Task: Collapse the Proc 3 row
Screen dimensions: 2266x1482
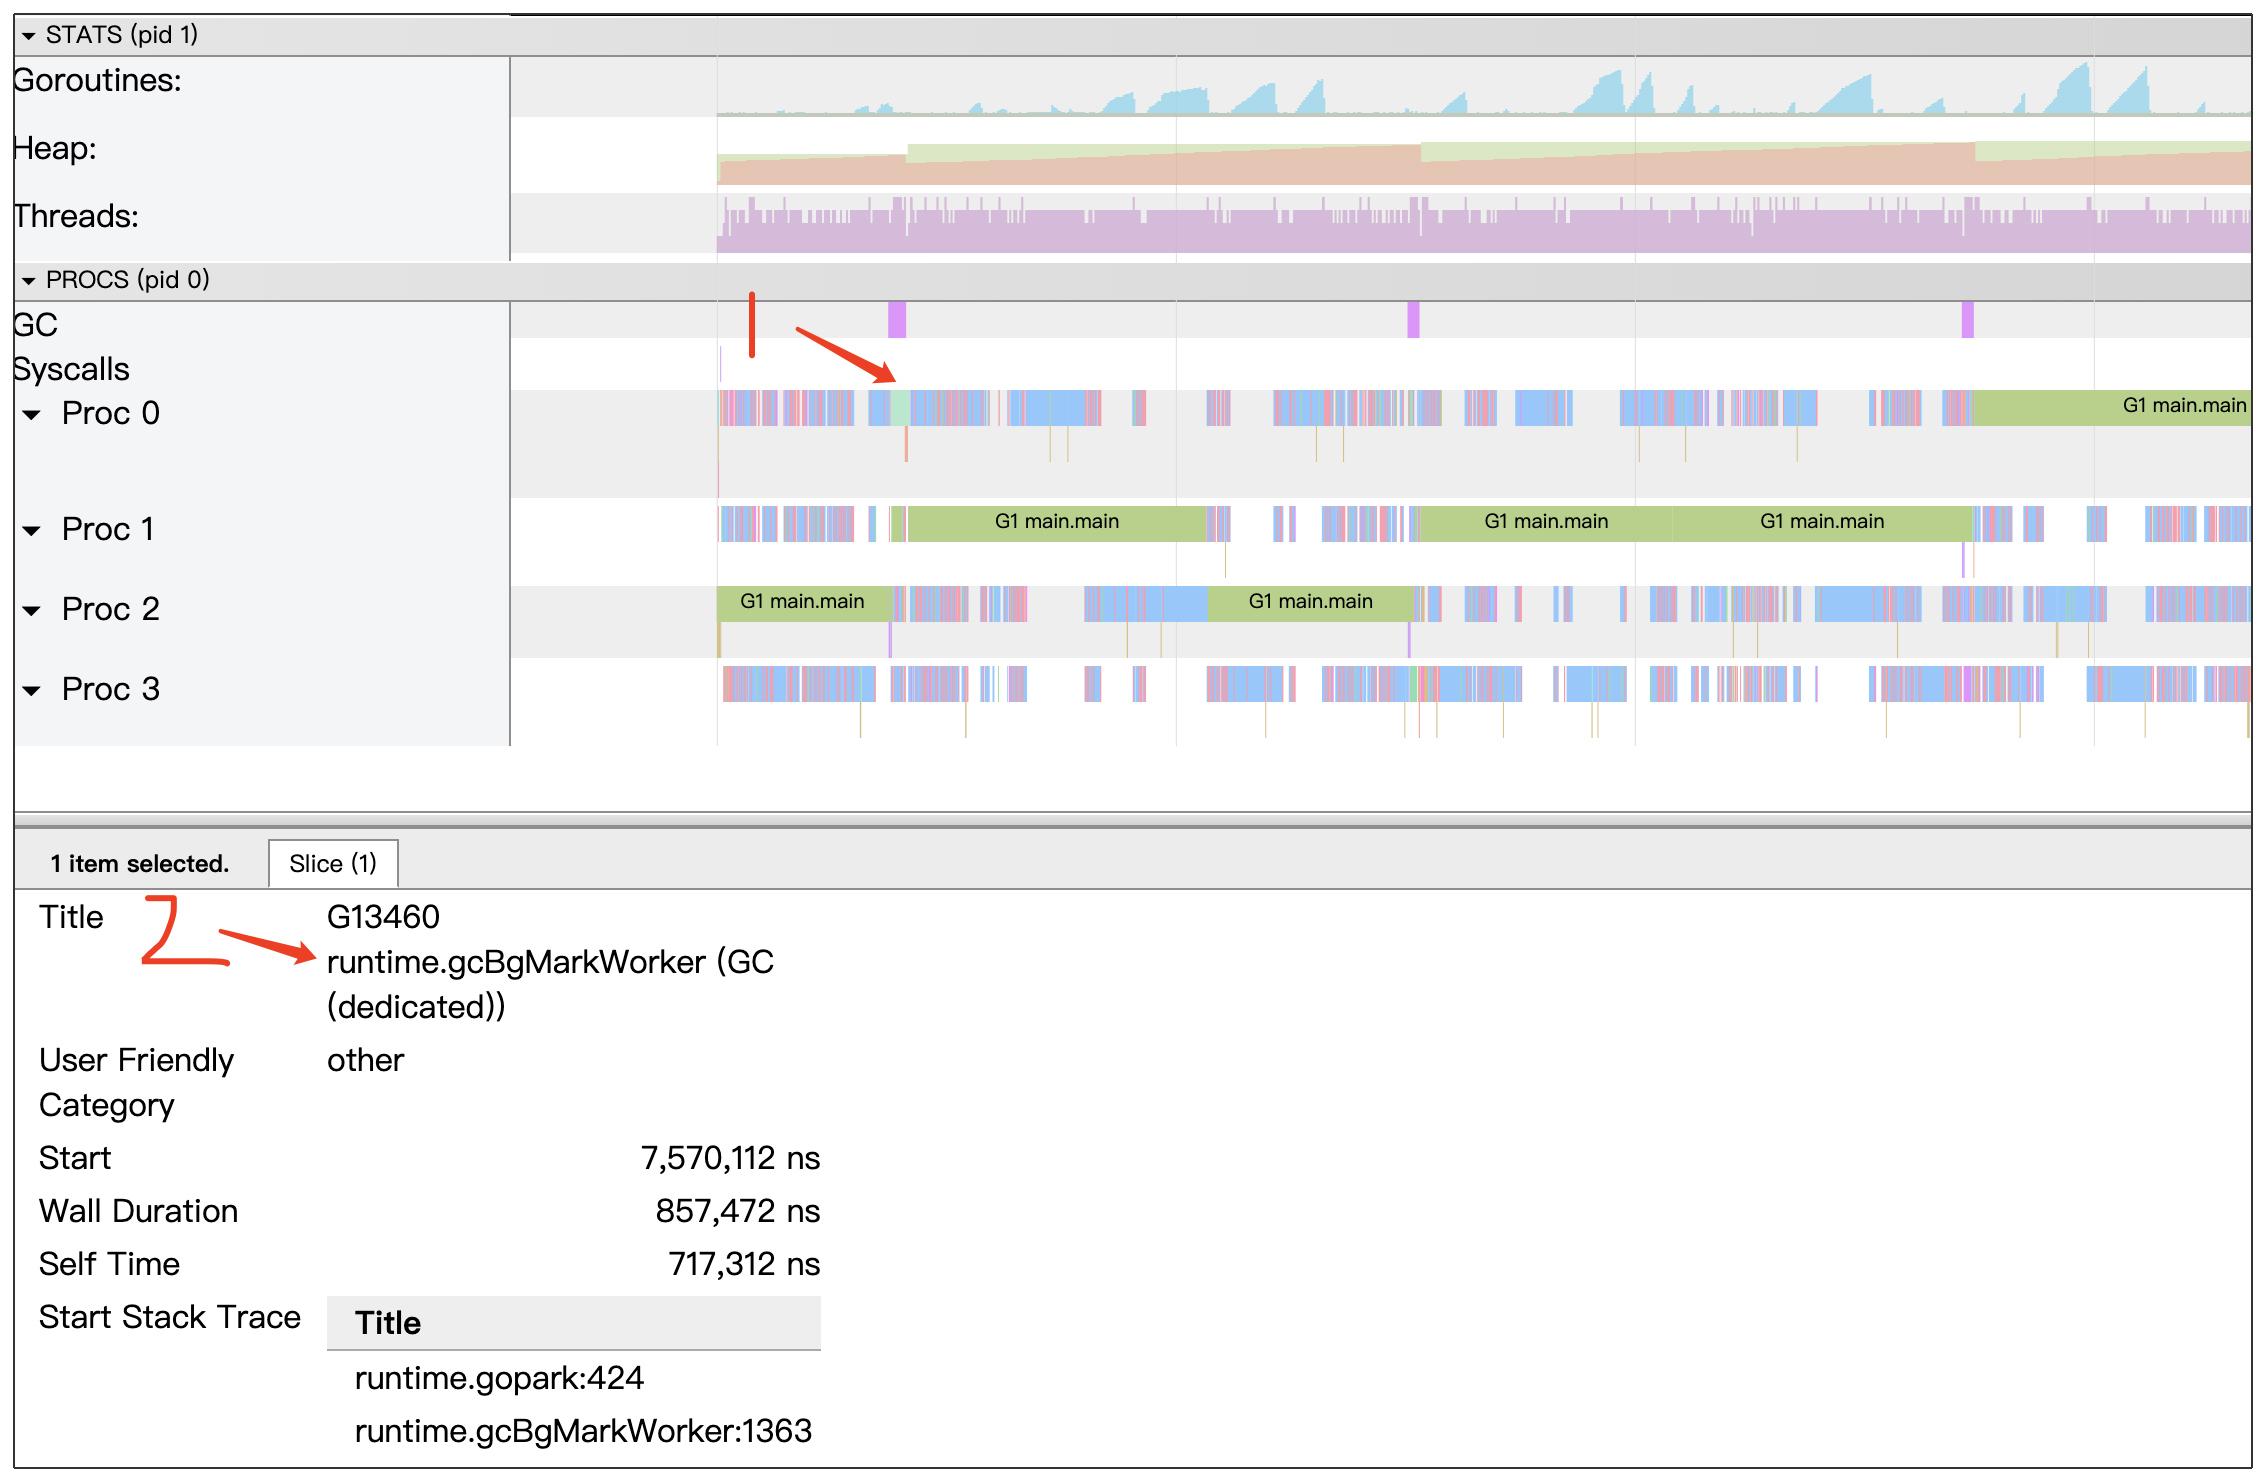Action: (32, 691)
